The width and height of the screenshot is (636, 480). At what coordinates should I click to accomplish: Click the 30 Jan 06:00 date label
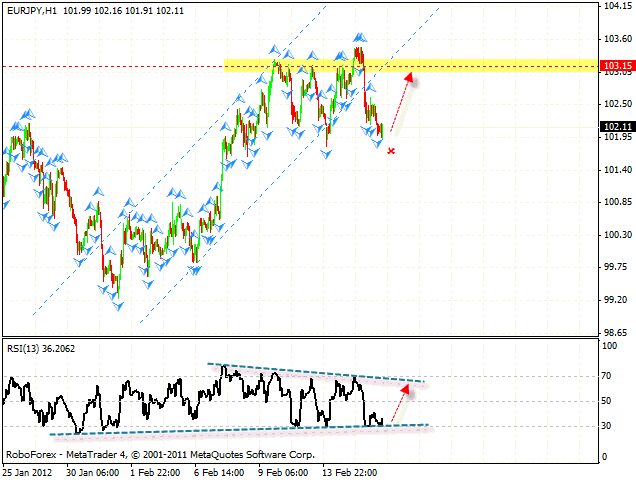click(x=92, y=473)
